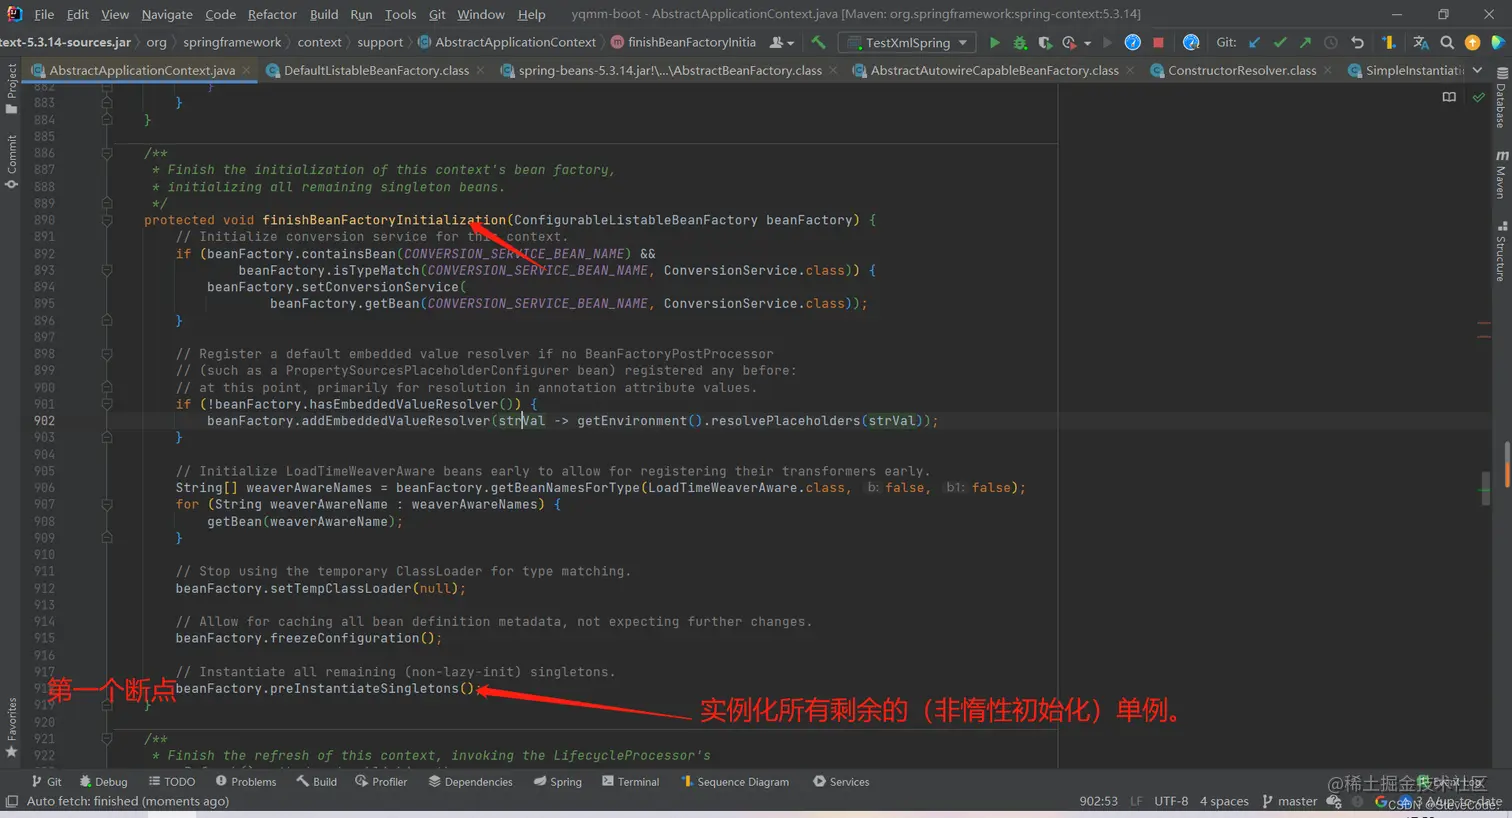Toggle the Structure tool window

(x=1501, y=252)
